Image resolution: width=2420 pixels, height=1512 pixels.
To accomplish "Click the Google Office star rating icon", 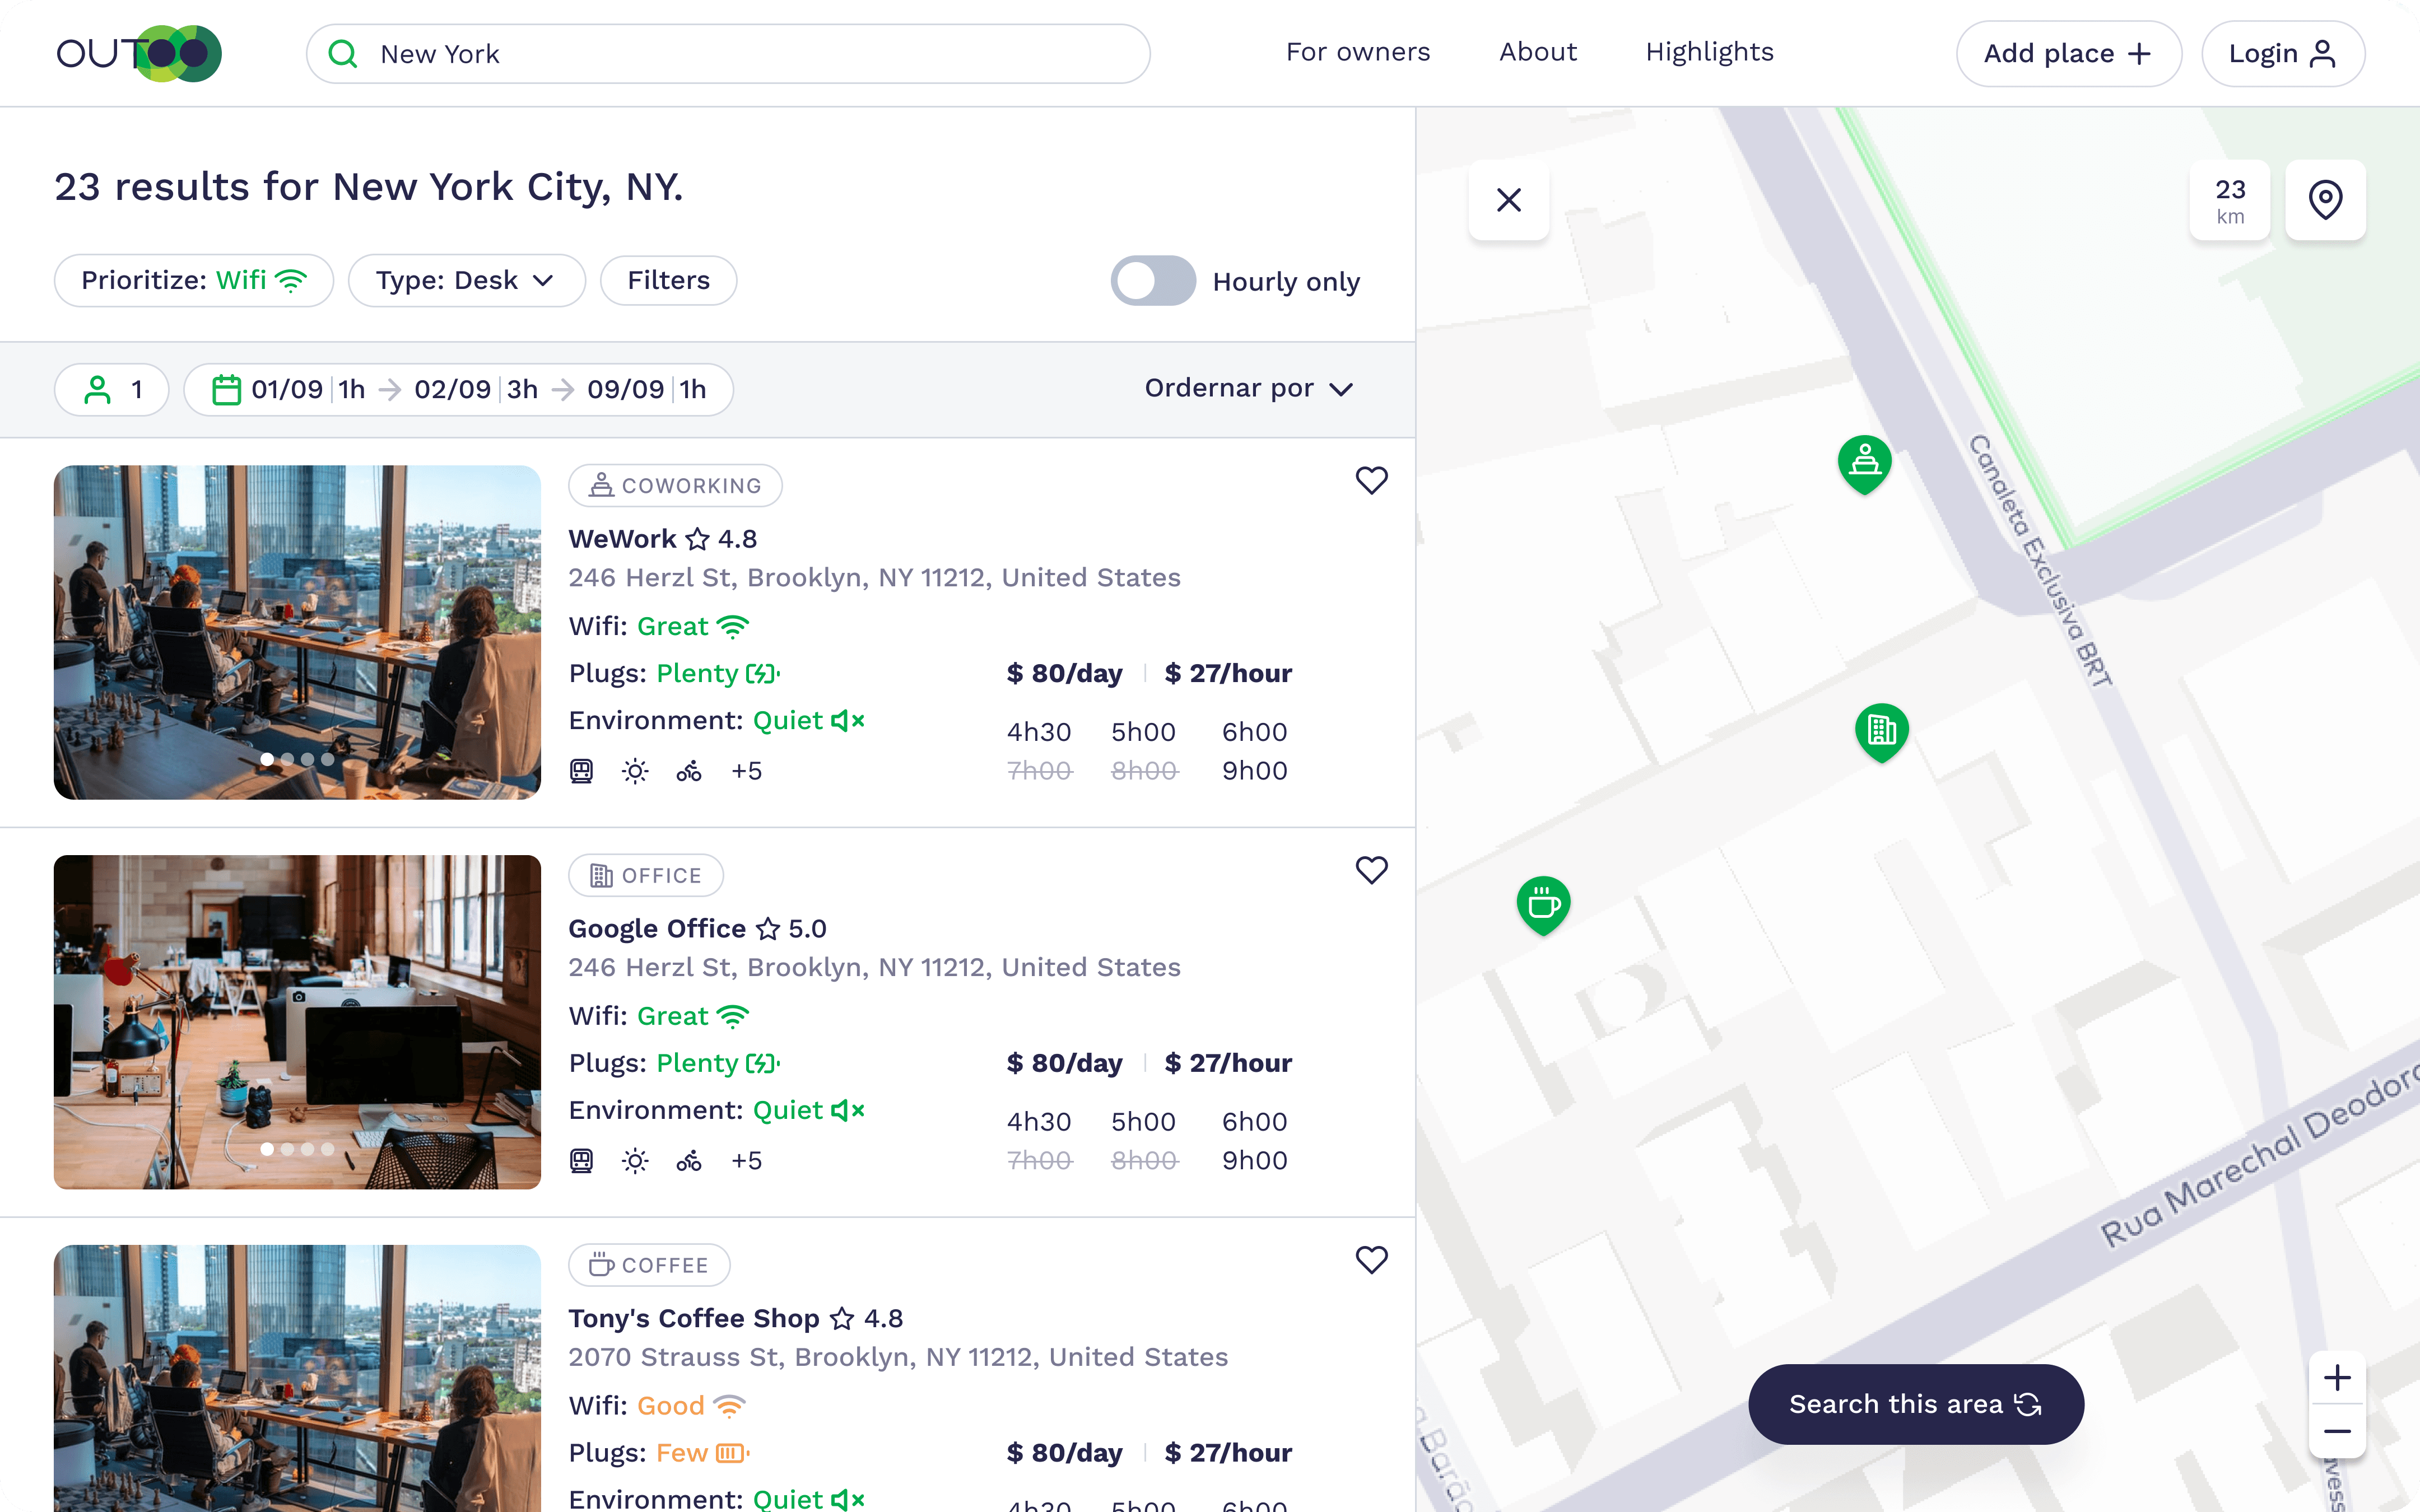I will [768, 929].
